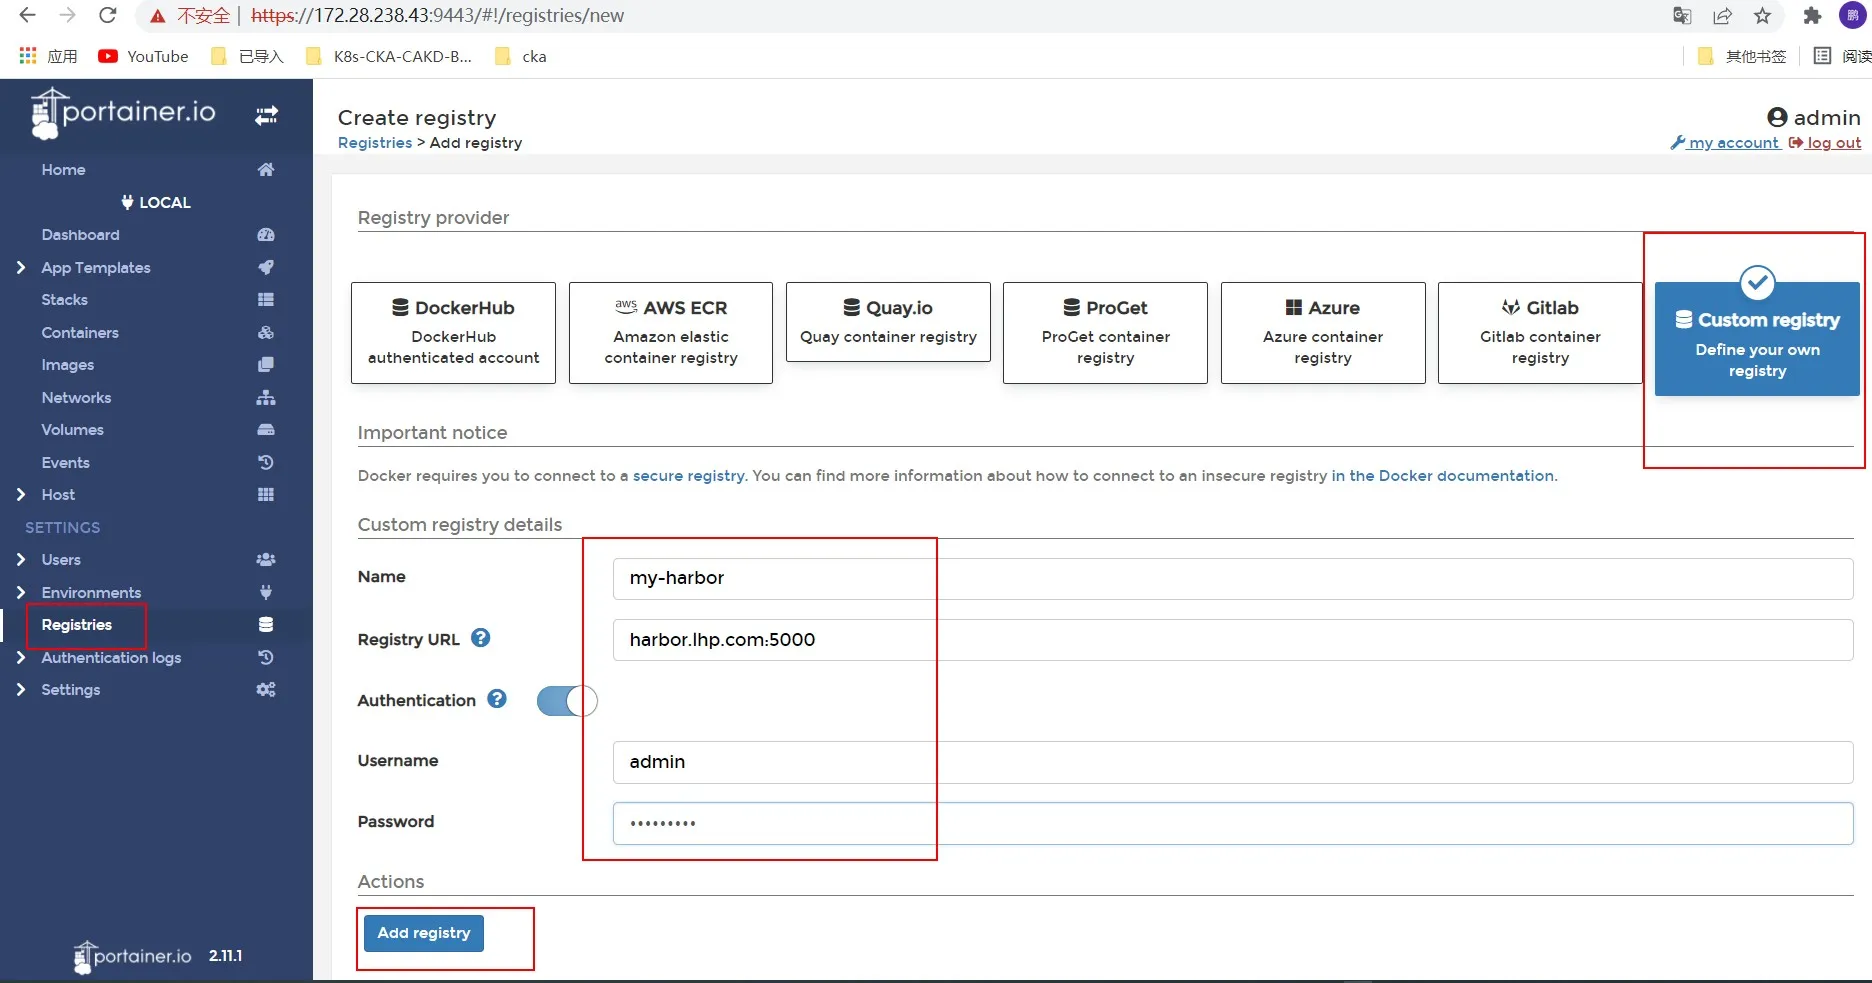Toggle the Authentication switch off
This screenshot has height=983, width=1872.
(567, 701)
